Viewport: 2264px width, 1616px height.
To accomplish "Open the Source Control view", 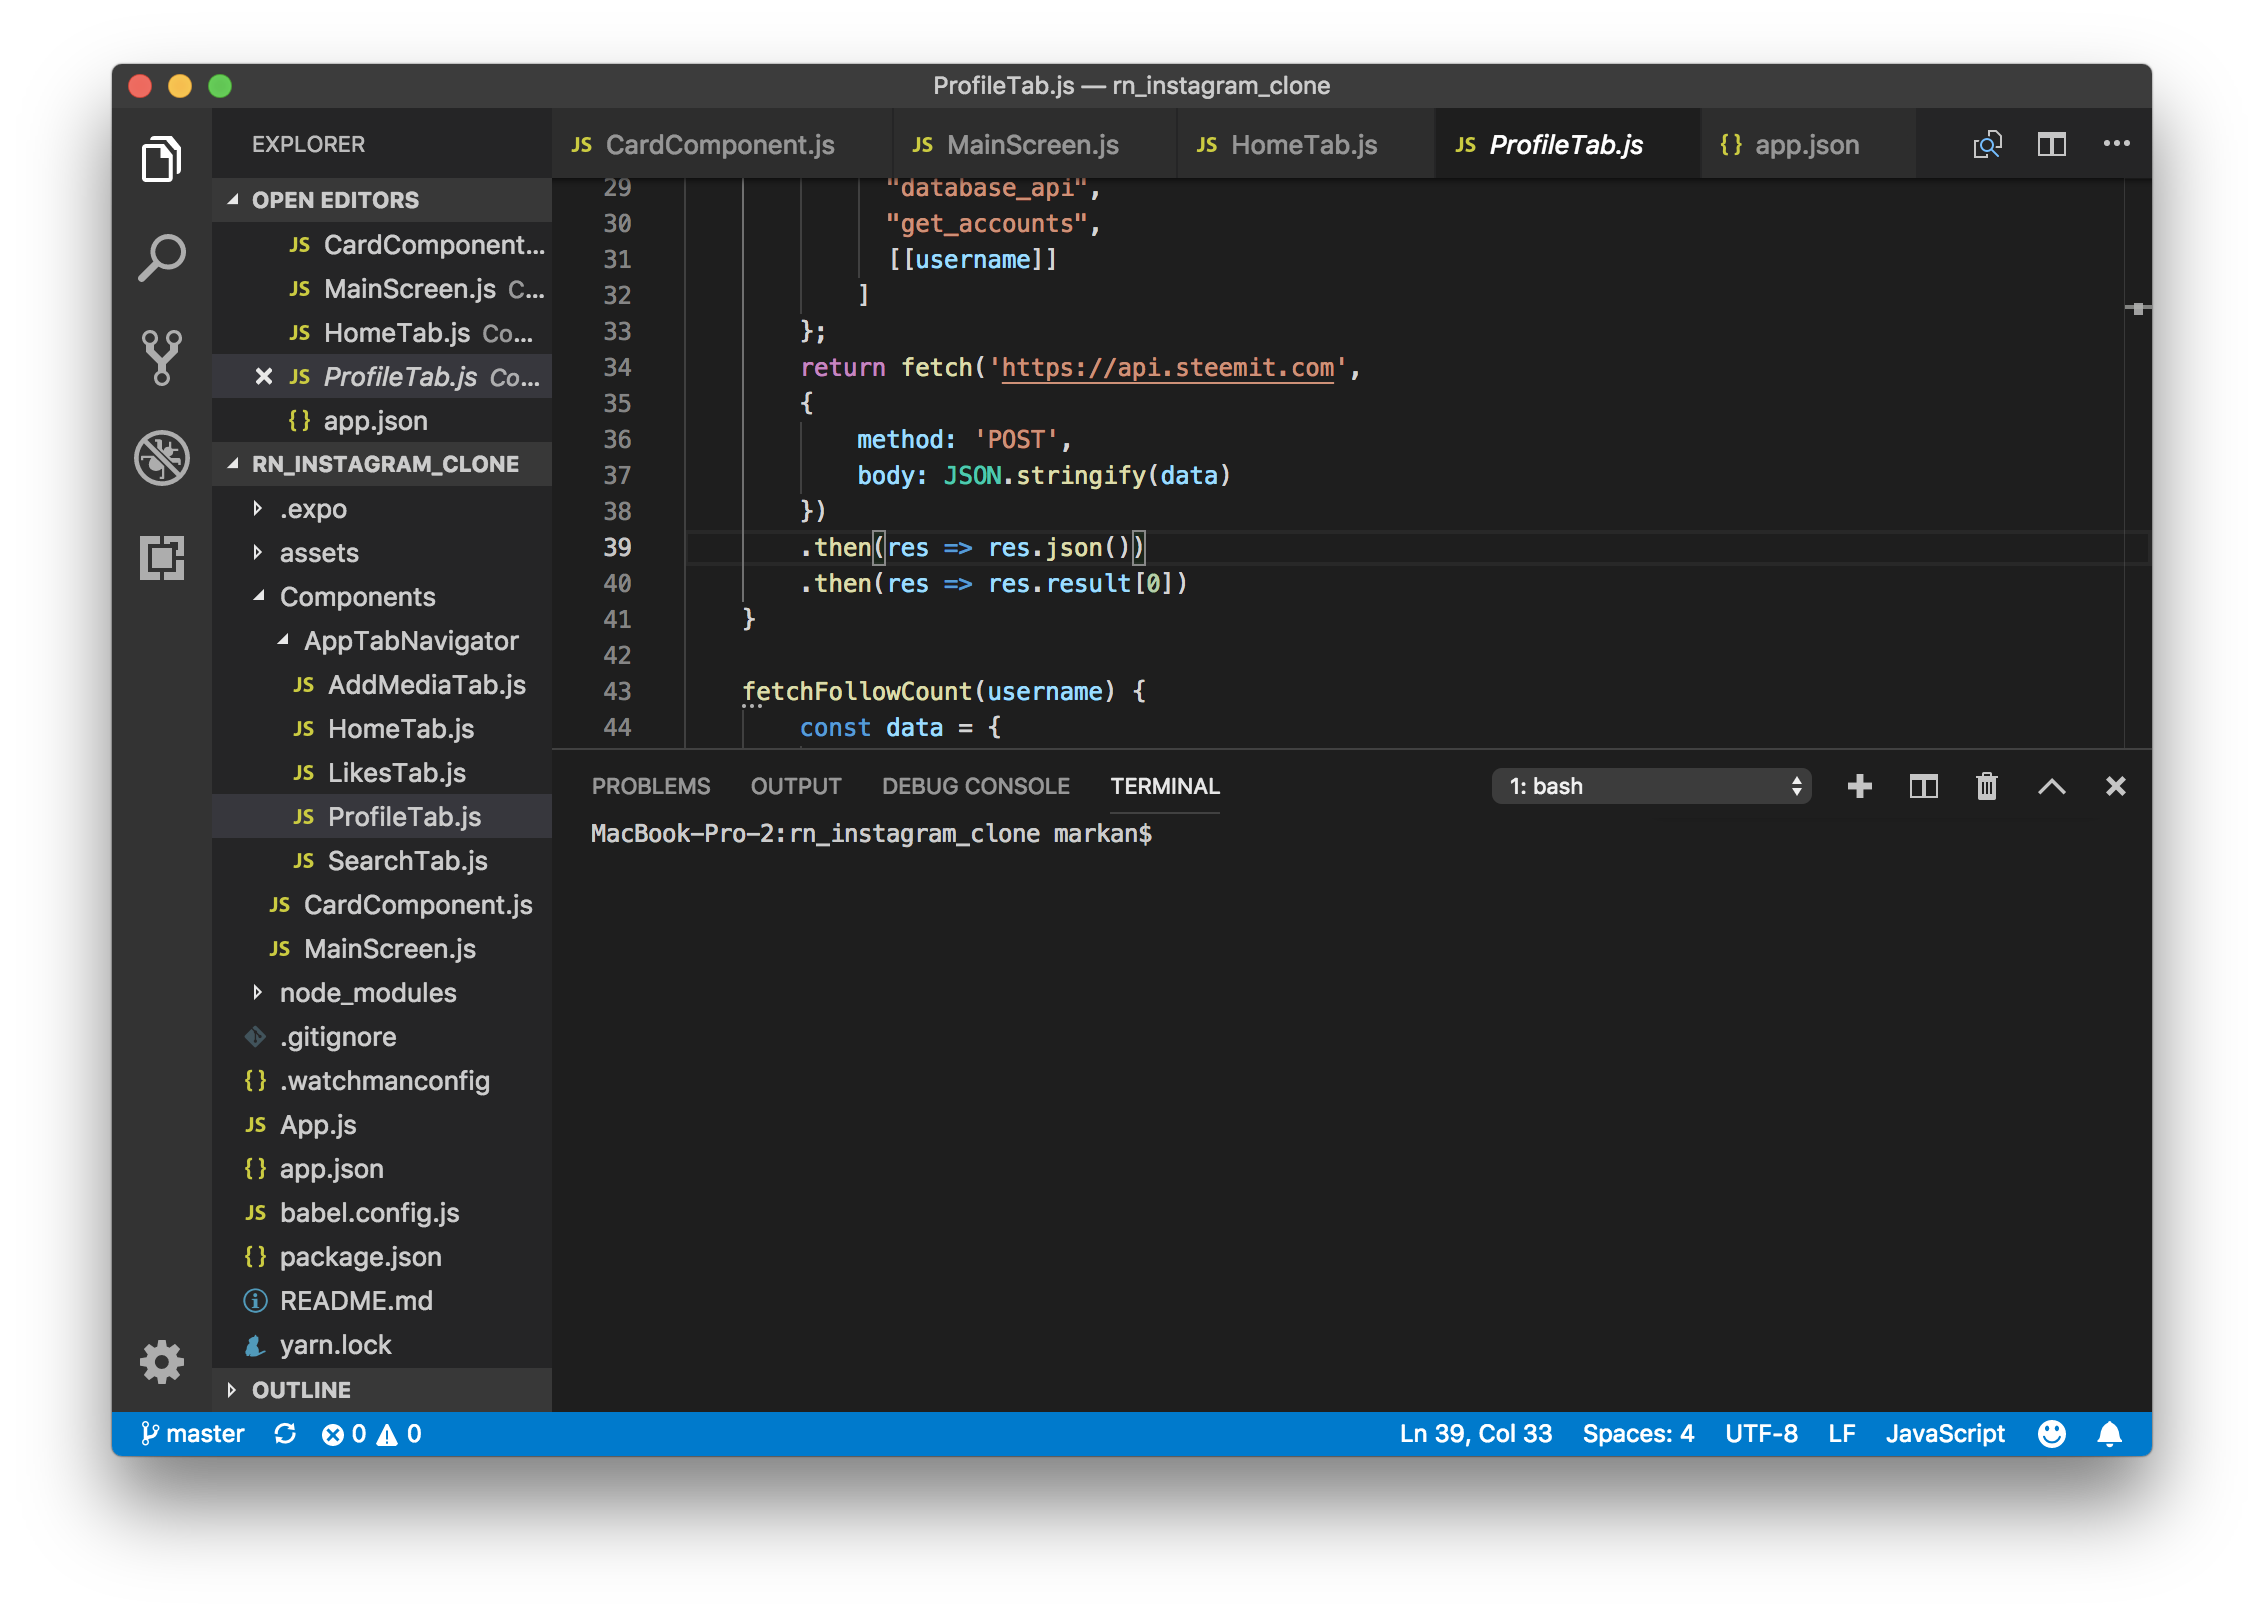I will 161,357.
